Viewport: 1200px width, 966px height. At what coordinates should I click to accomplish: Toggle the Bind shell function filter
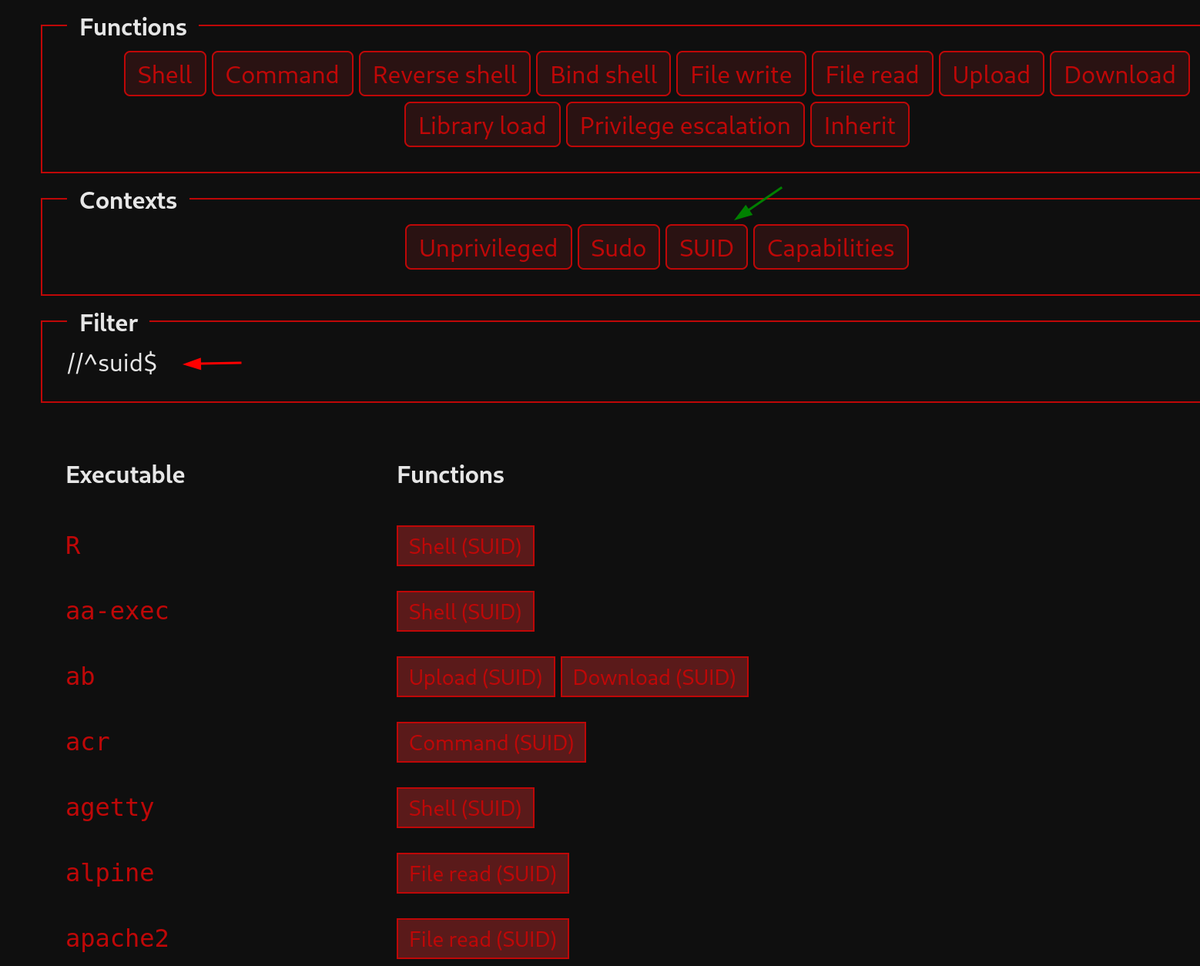(x=603, y=74)
